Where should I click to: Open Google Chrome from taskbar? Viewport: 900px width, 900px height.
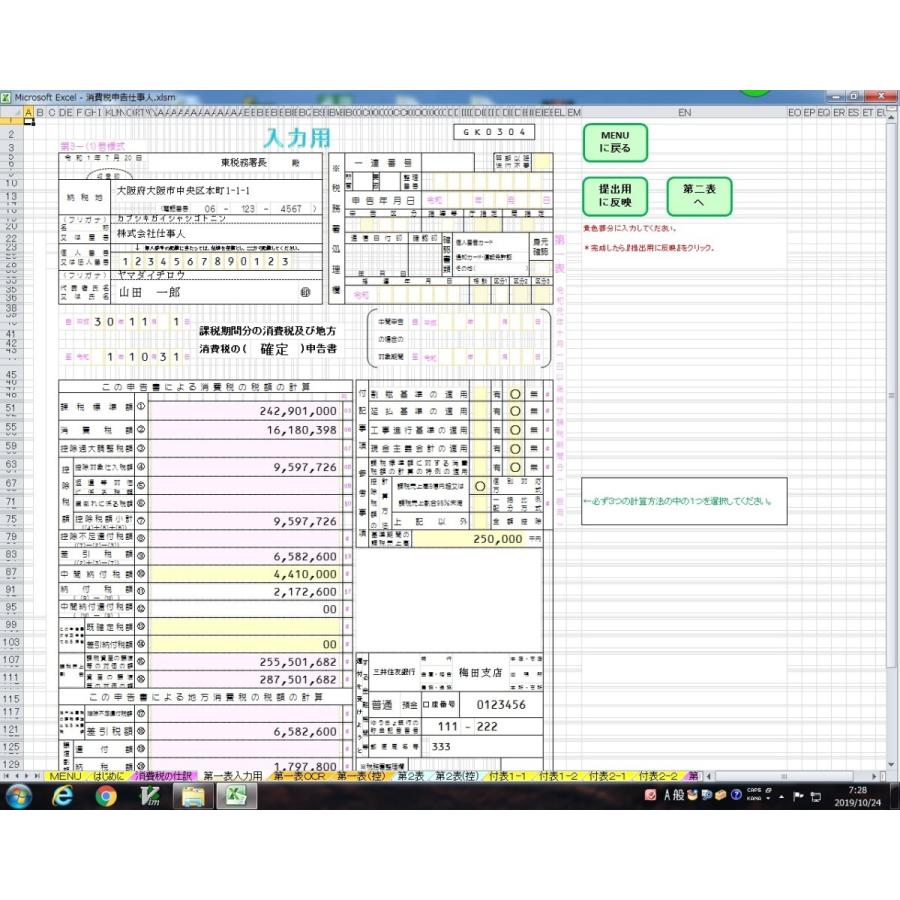click(x=106, y=796)
